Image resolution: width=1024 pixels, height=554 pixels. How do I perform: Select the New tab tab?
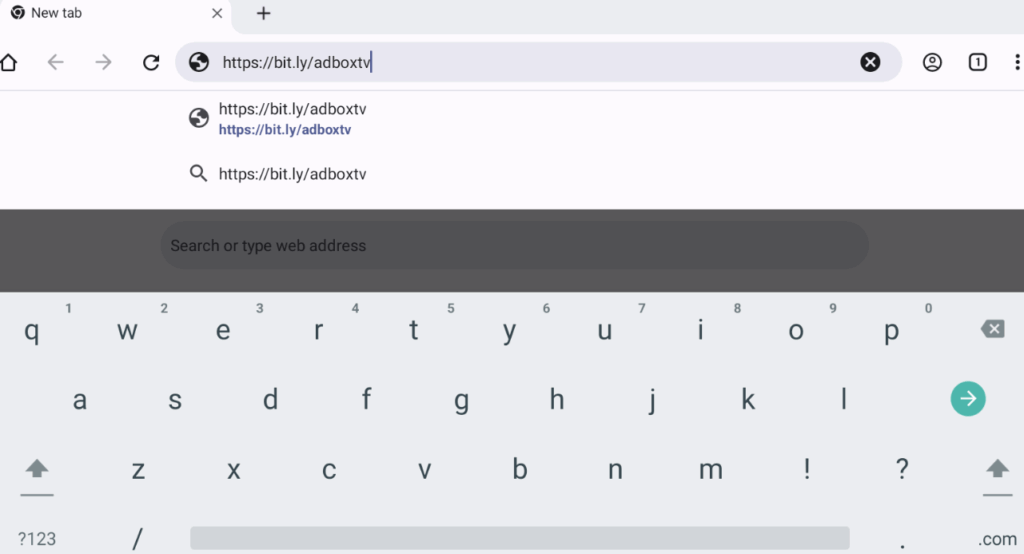(100, 14)
